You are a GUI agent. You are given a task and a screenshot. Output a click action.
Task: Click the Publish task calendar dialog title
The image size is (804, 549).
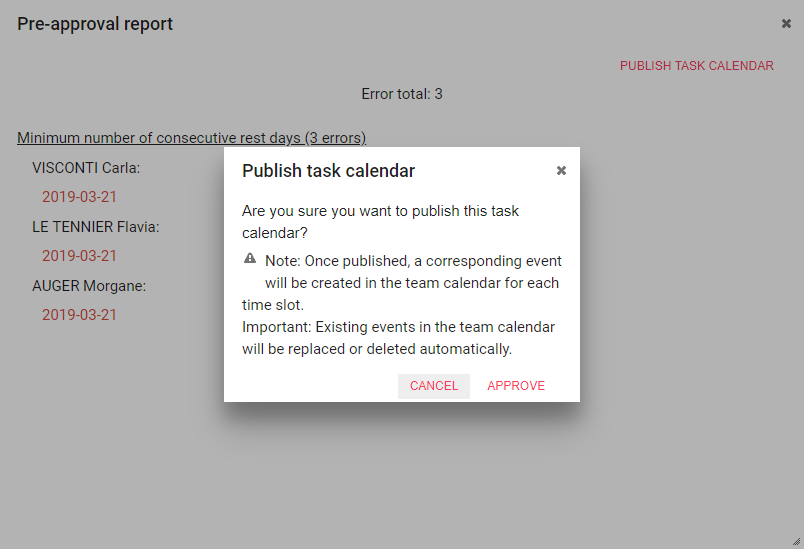coord(328,171)
